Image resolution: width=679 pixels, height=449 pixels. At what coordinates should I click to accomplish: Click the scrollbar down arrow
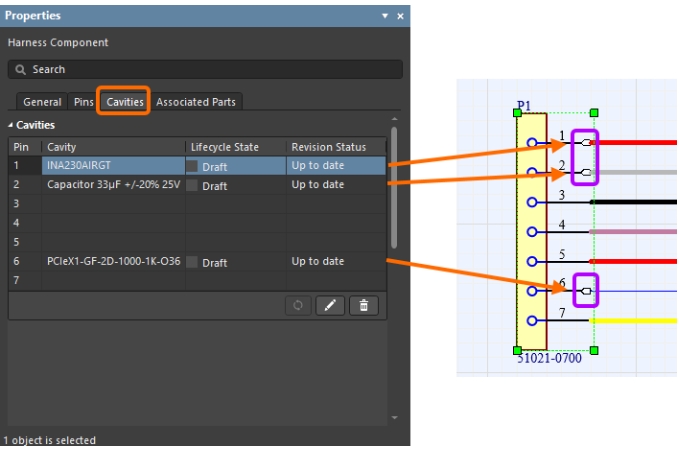pos(394,417)
